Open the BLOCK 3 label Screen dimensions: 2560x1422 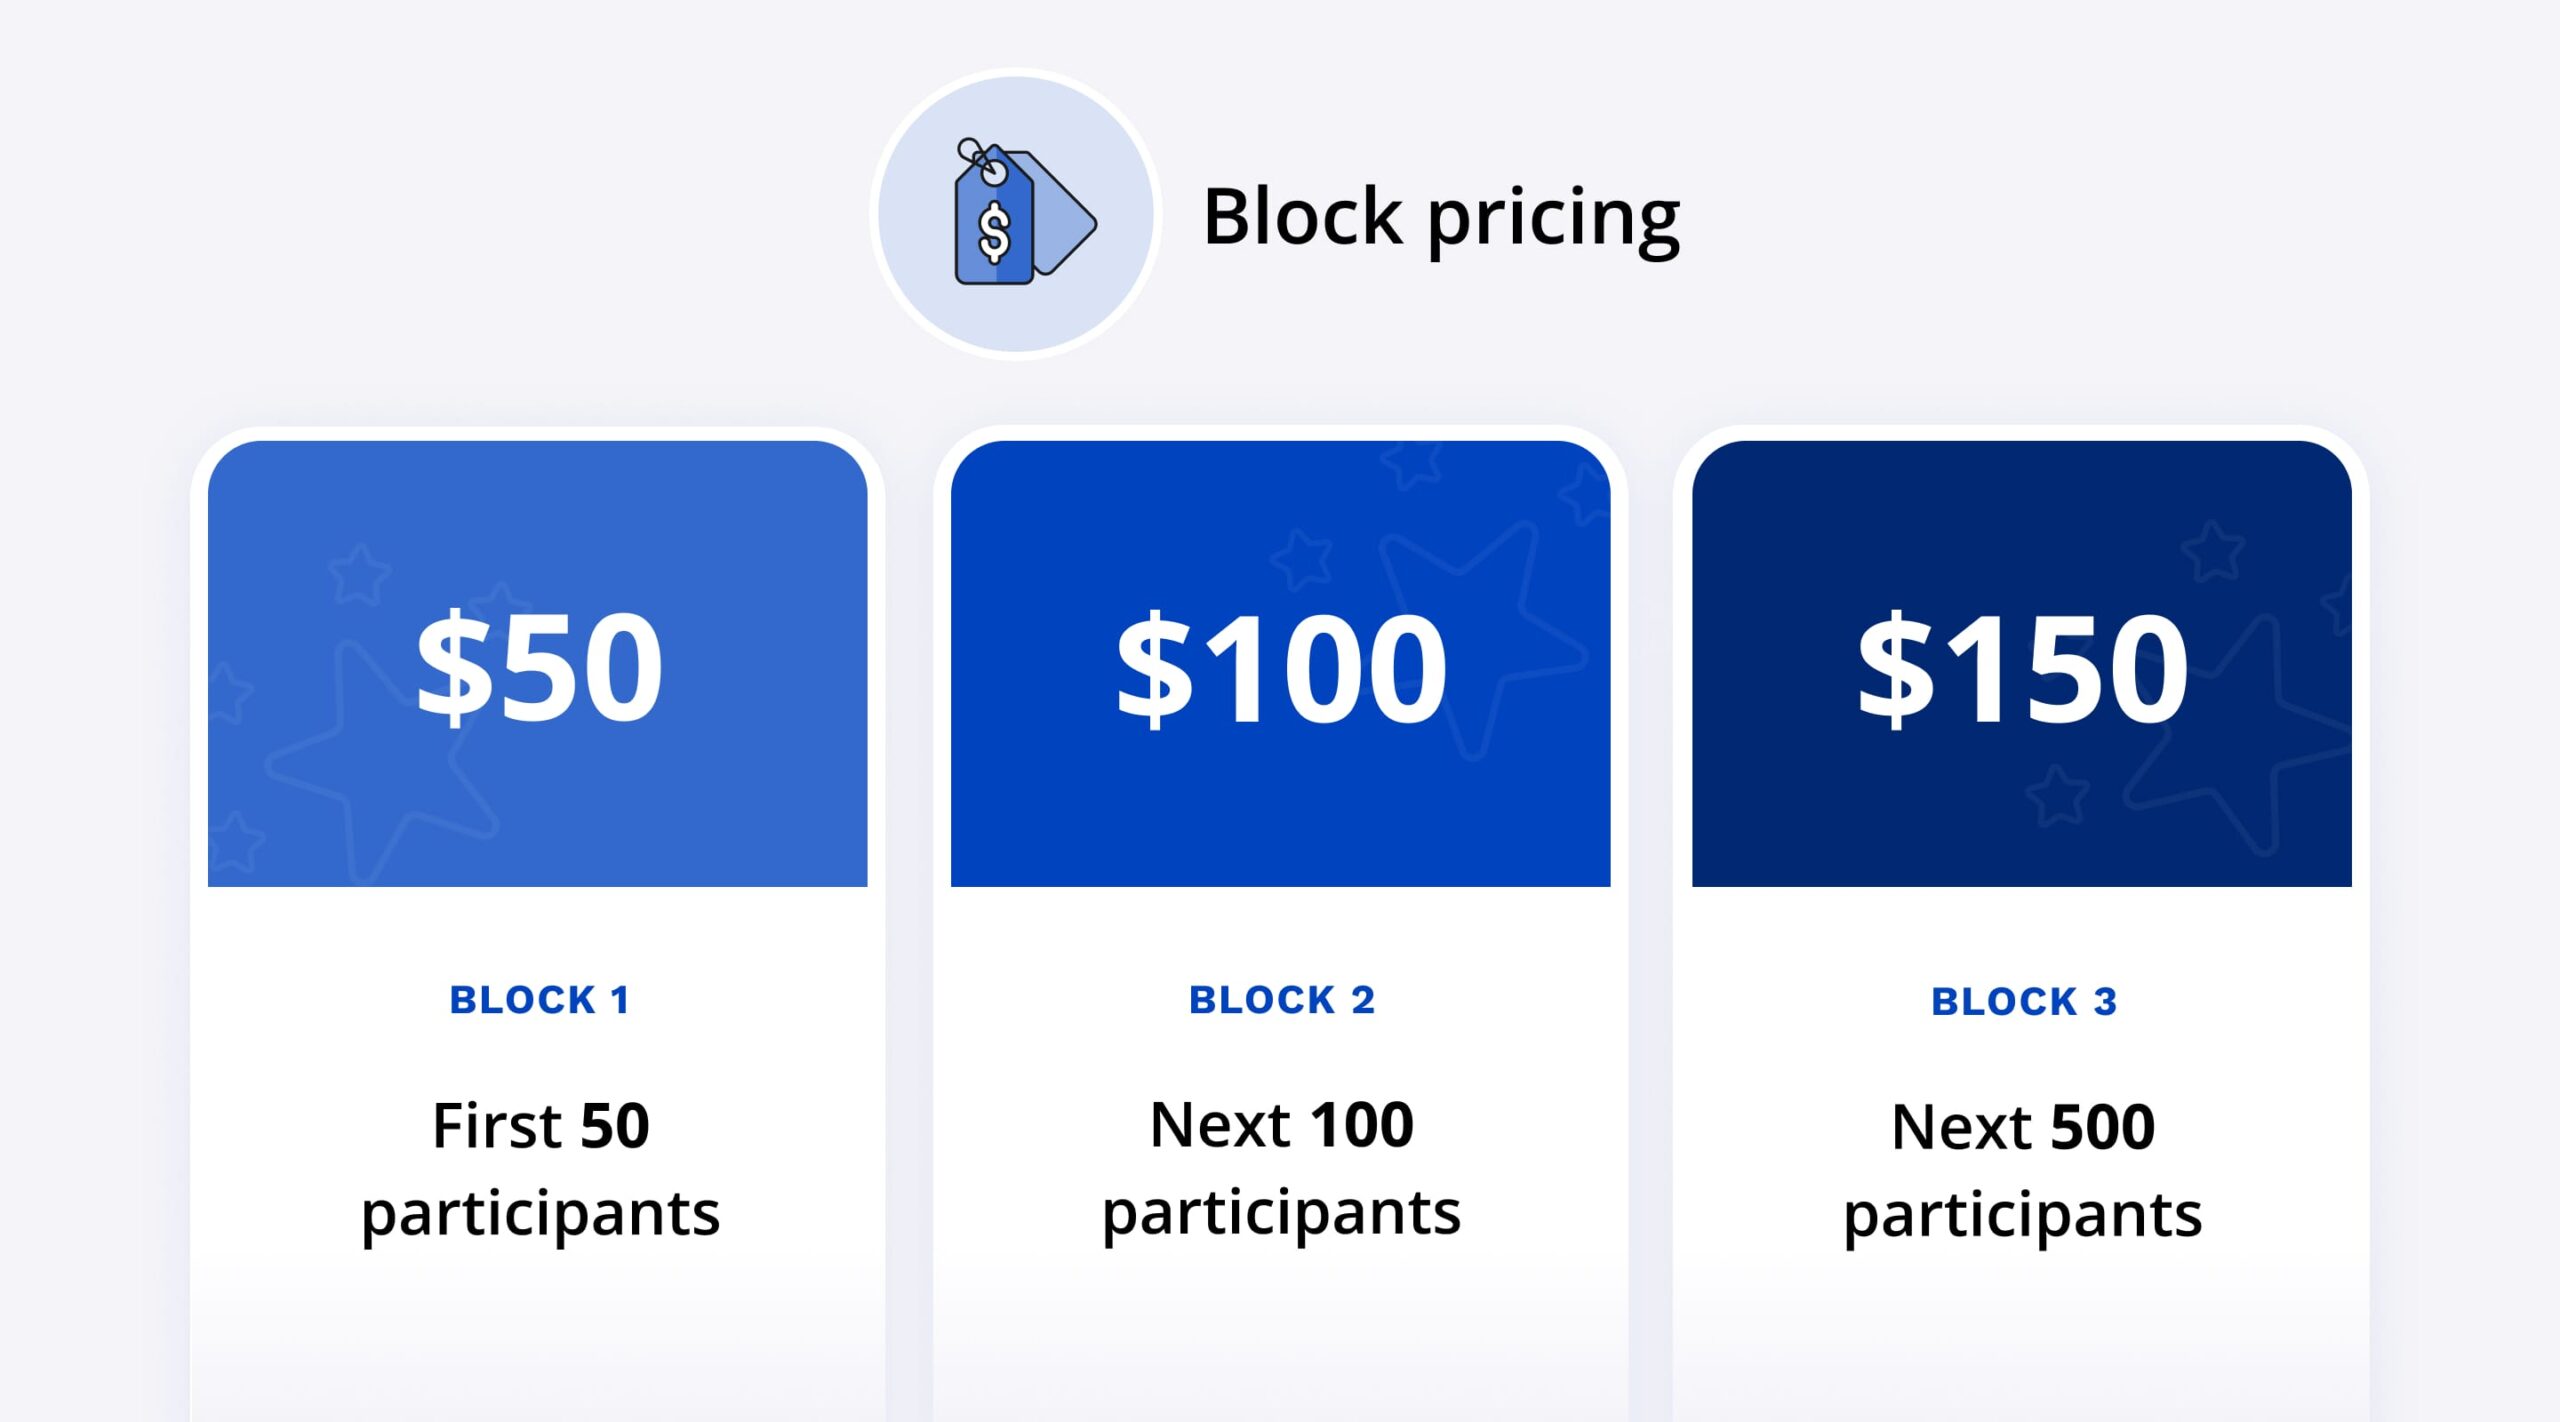pyautogui.click(x=2023, y=1001)
